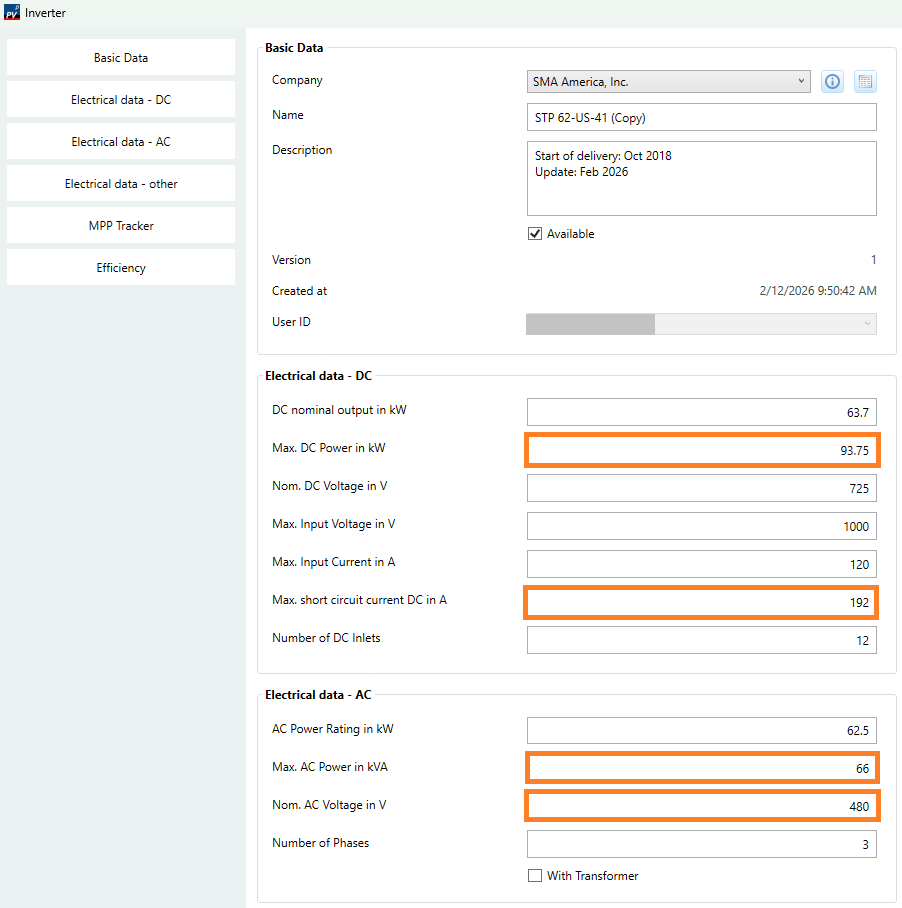Select the Max. Input Voltage field
This screenshot has width=902, height=908.
tap(701, 526)
